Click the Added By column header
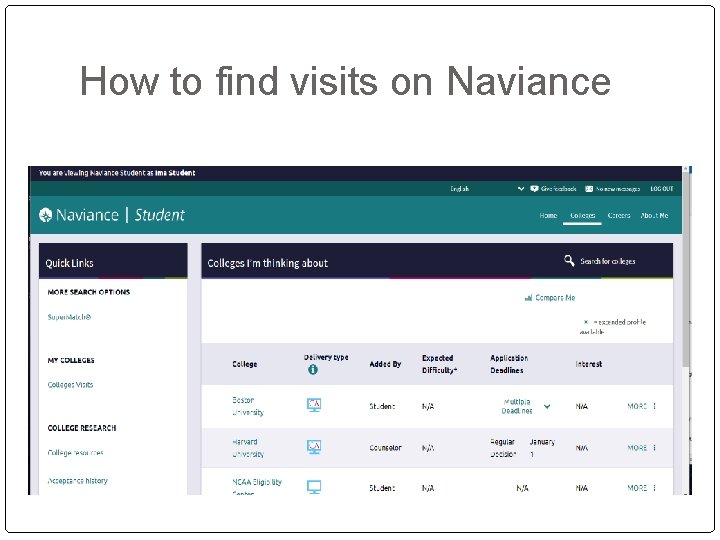 click(x=385, y=364)
